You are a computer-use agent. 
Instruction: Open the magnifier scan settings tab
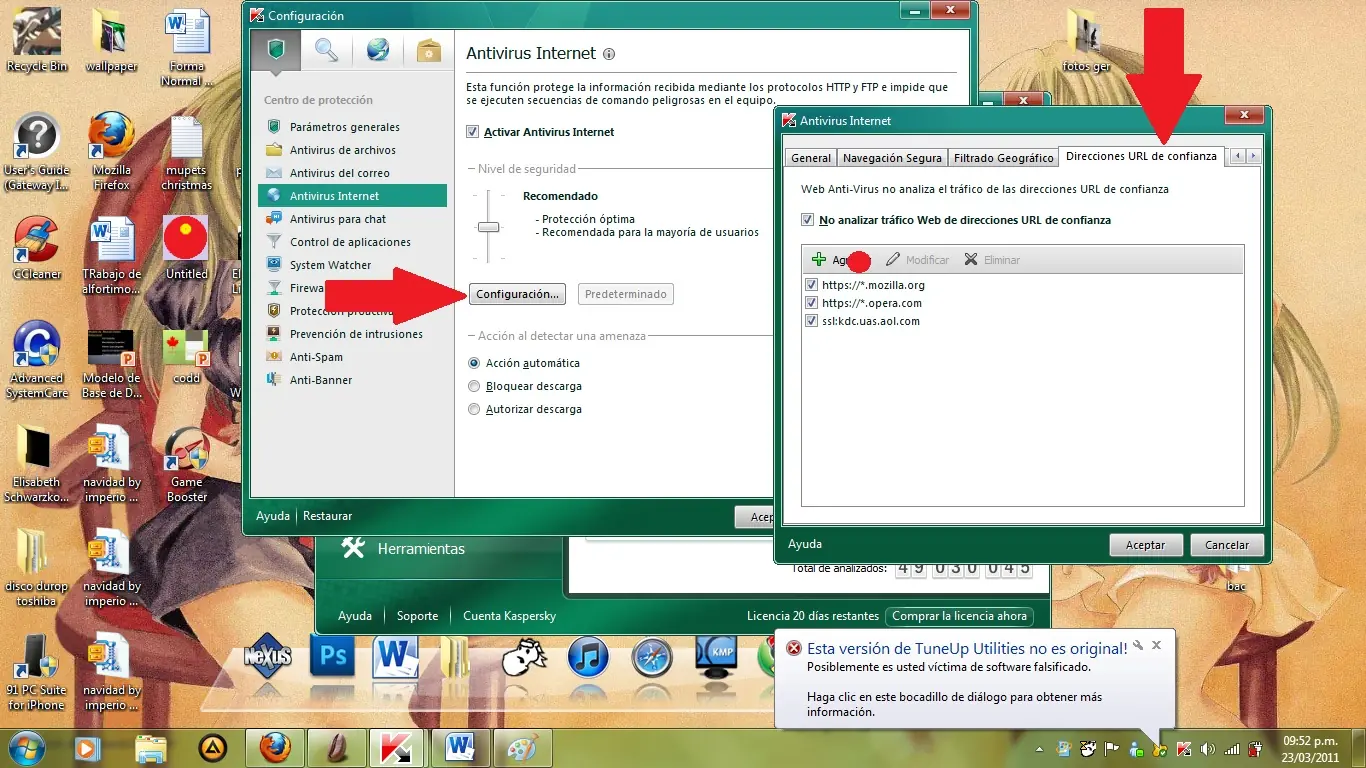(326, 50)
